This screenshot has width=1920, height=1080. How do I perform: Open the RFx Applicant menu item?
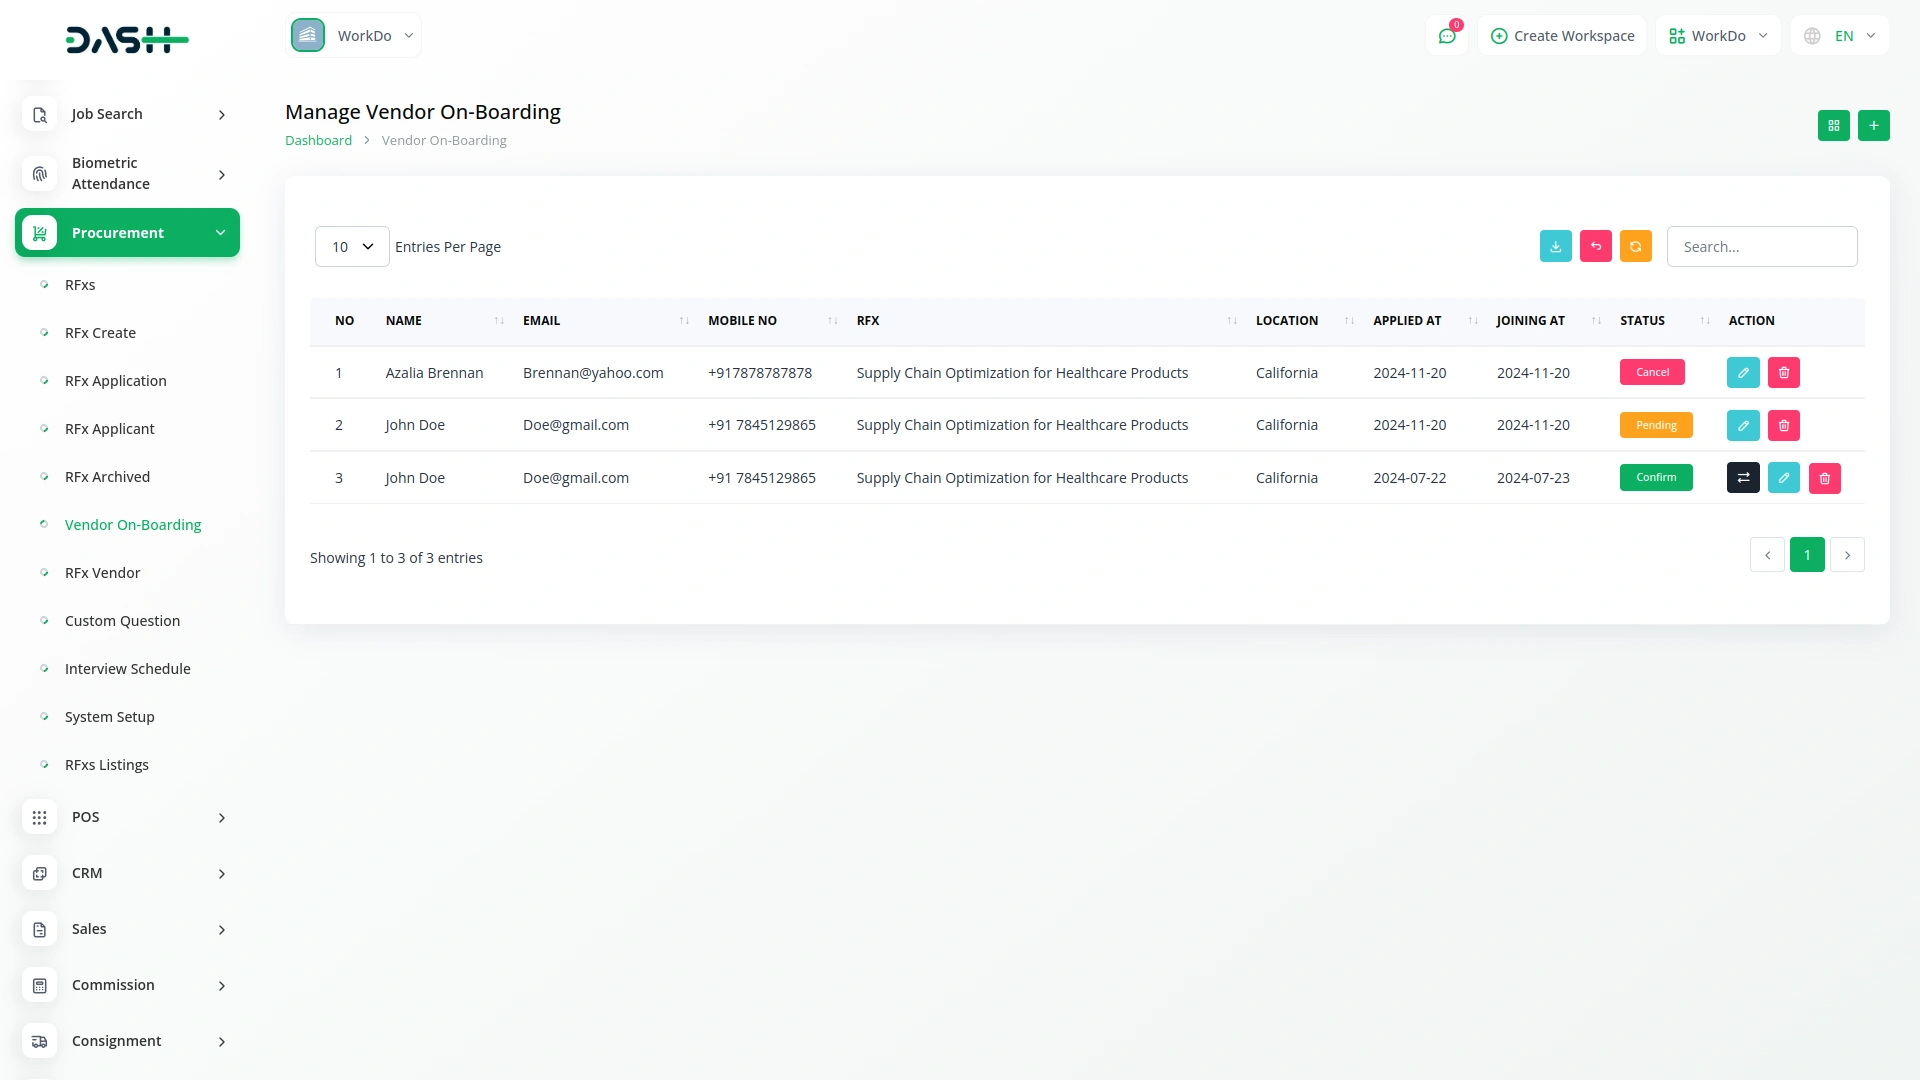[x=109, y=429]
